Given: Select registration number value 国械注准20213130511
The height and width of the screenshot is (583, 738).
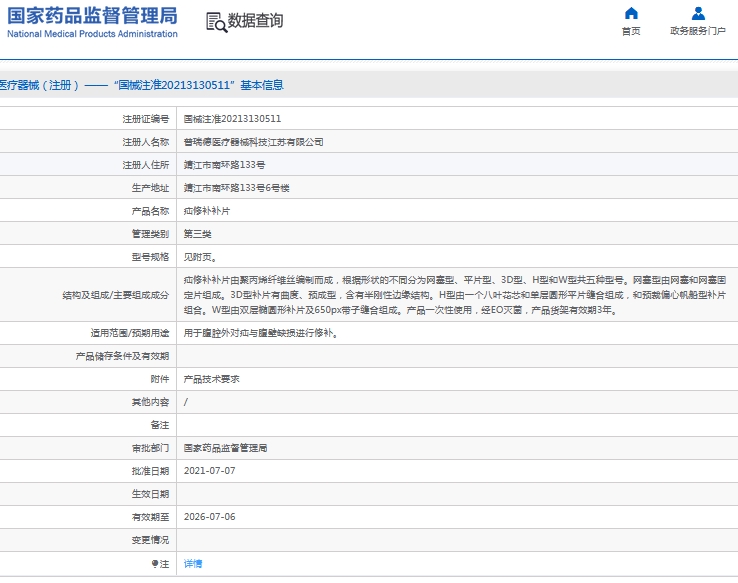Looking at the screenshot, I should coord(232,119).
